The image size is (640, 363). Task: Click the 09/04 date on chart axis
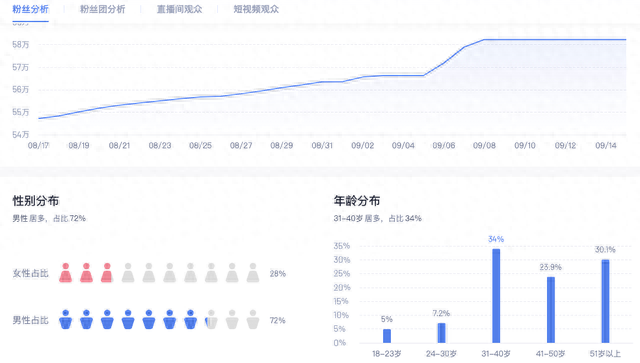[403, 145]
